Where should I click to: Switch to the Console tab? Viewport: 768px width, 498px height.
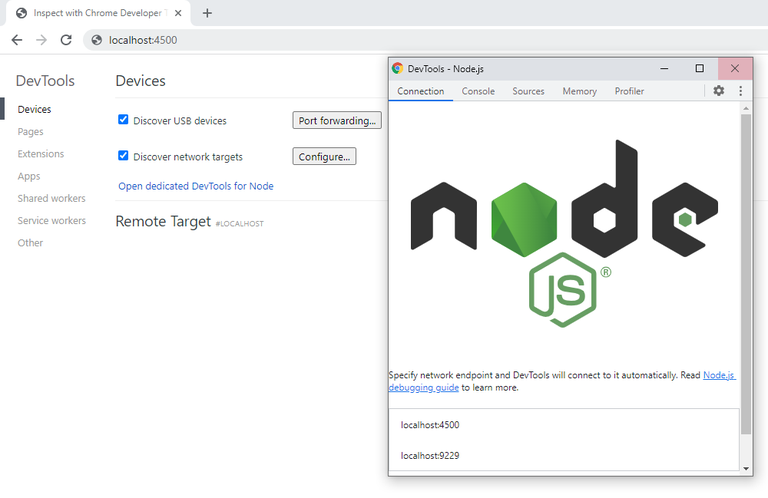[478, 91]
